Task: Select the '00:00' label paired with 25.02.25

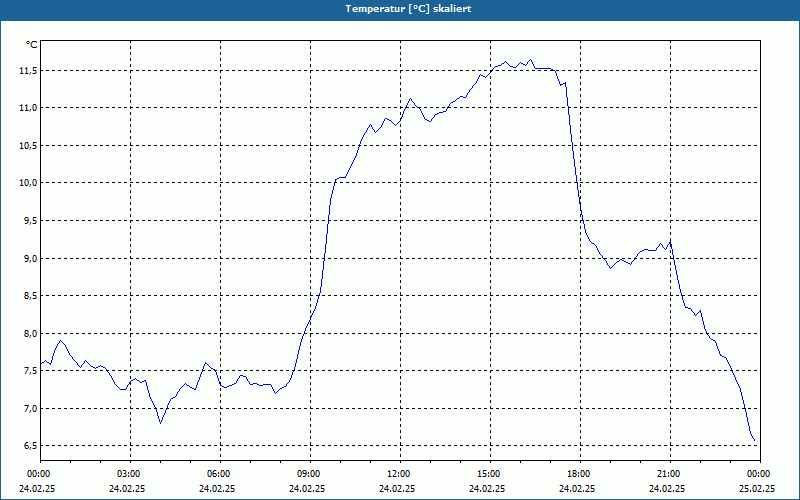Action: (760, 474)
